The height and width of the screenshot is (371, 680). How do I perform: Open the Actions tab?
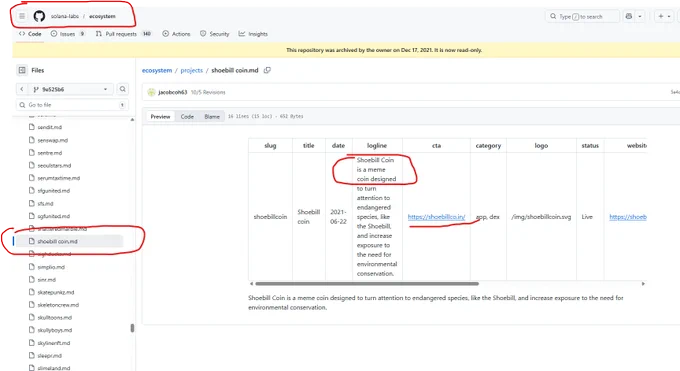pos(177,34)
